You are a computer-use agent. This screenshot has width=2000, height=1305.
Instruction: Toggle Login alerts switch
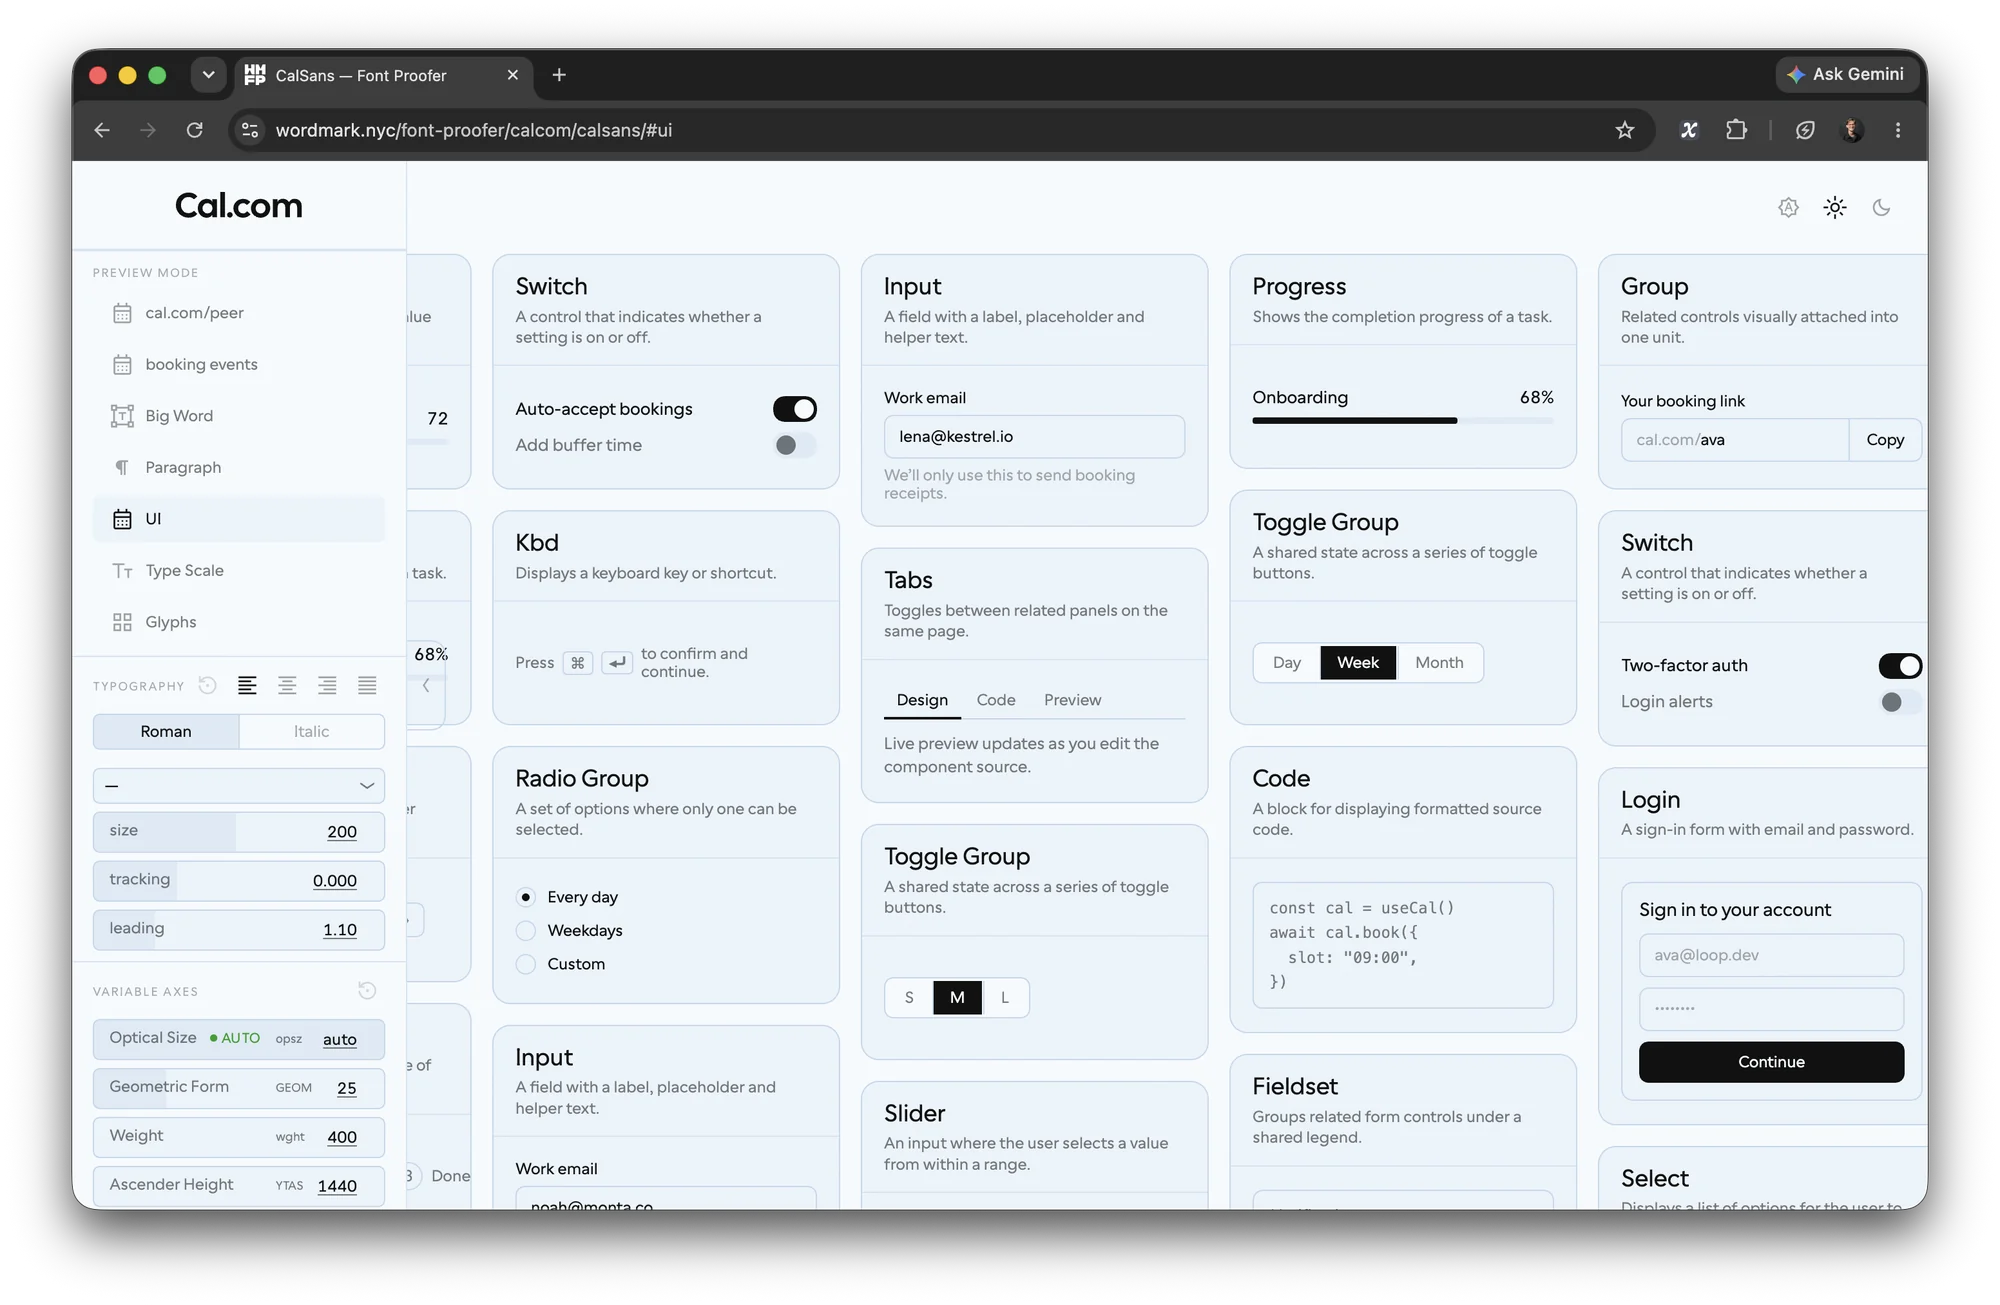point(1900,702)
